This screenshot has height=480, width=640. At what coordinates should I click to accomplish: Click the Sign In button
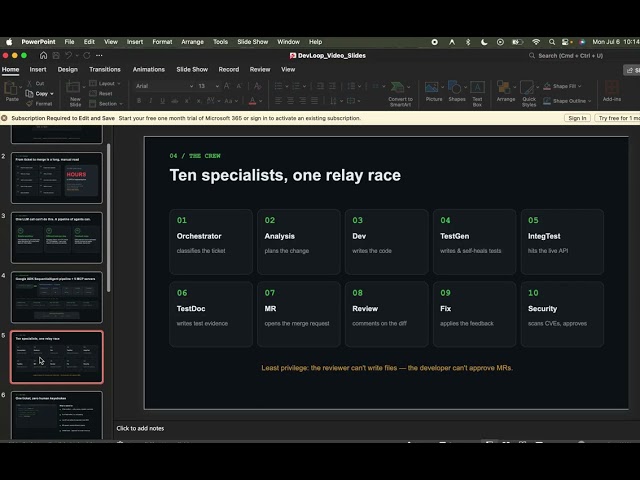click(577, 118)
